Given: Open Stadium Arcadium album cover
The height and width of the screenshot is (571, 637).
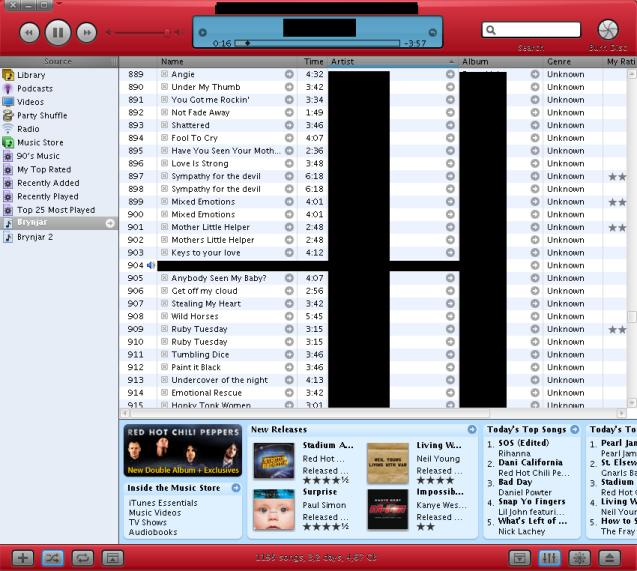Looking at the screenshot, I should coord(274,461).
